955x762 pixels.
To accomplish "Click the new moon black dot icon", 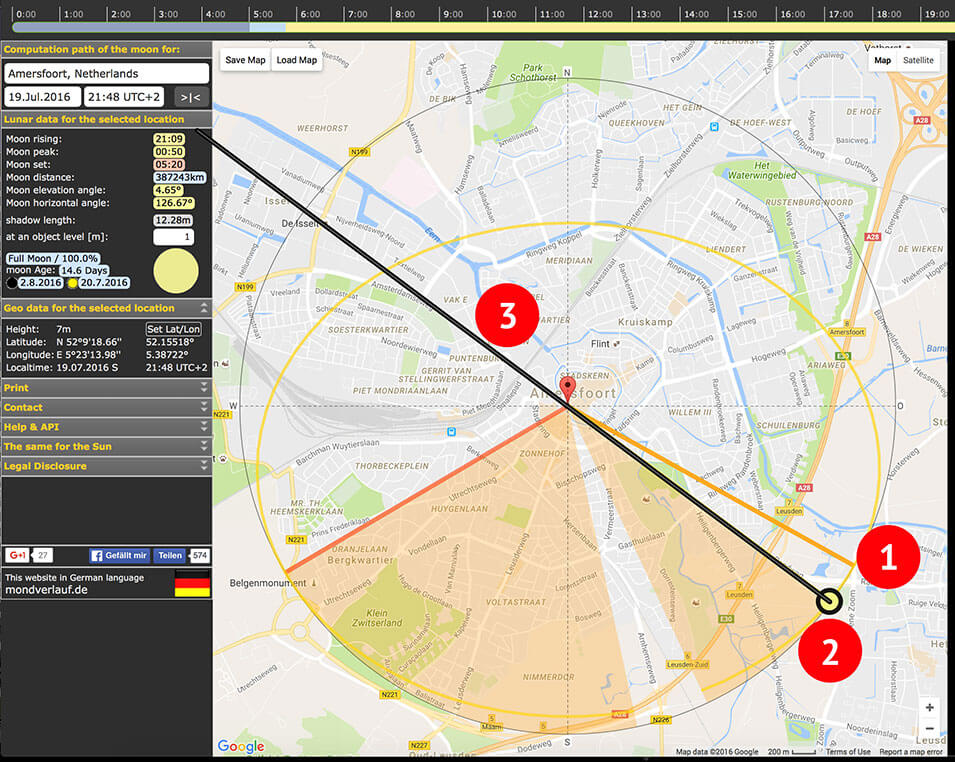I will 12,283.
